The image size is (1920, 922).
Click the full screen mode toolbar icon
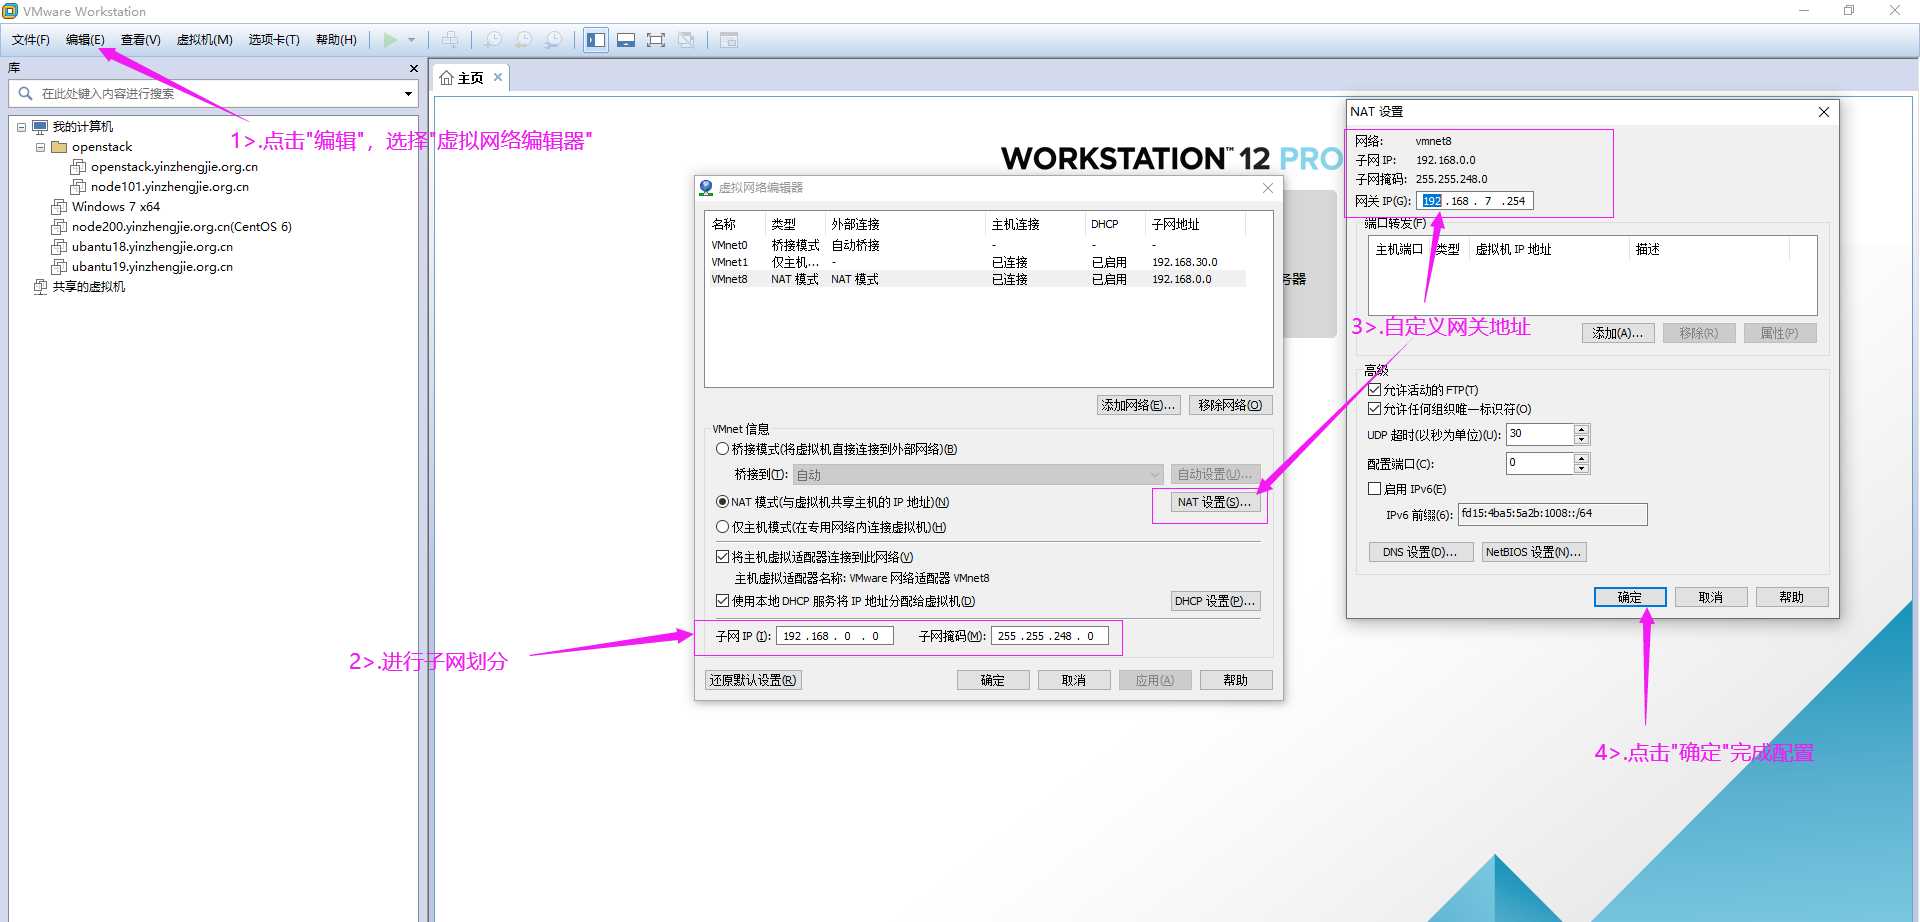point(656,40)
